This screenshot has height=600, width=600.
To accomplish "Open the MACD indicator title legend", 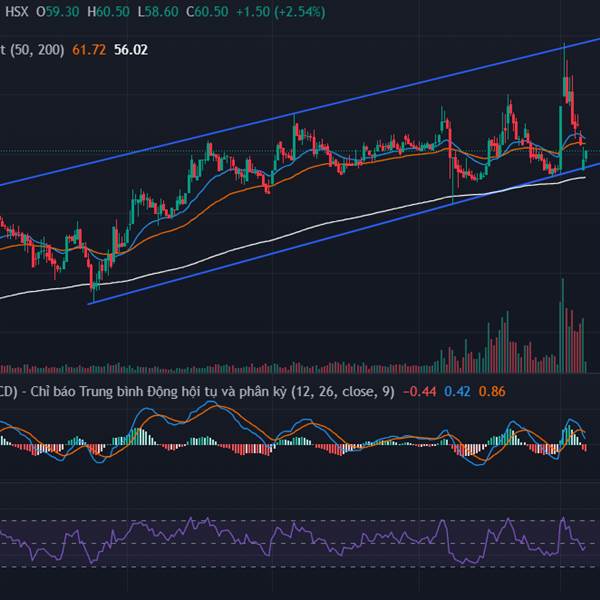I will pos(200,391).
